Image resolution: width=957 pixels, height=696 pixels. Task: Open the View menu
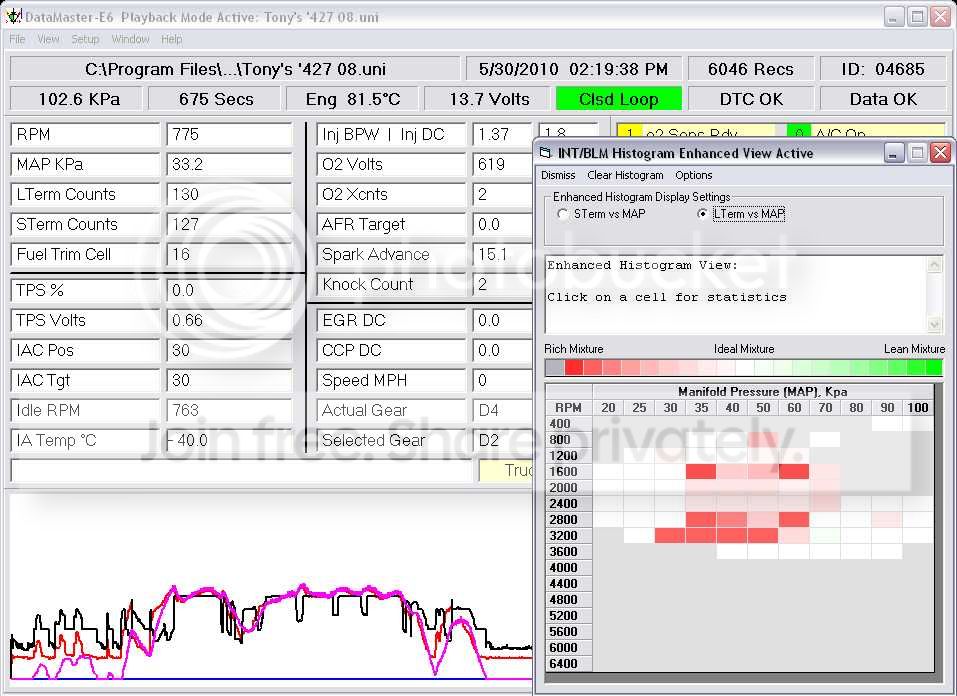[48, 39]
